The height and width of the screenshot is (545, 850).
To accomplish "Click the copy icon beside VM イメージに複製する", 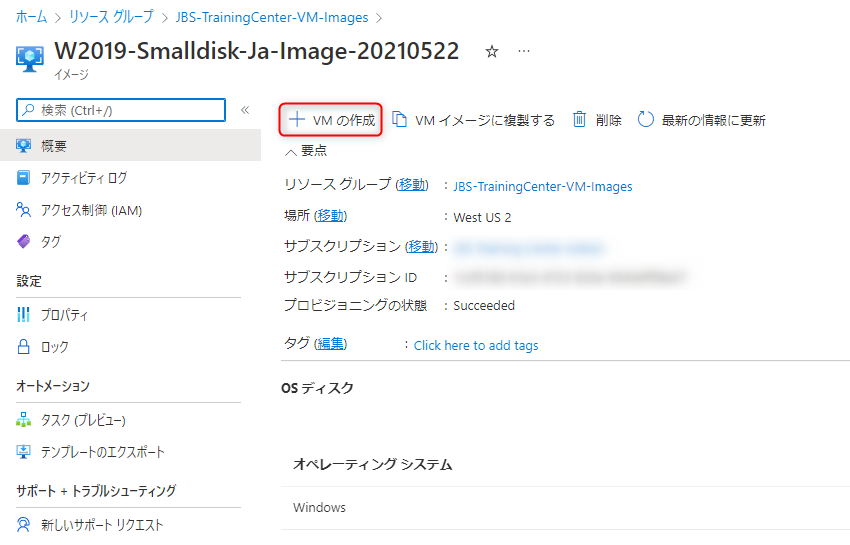I will pyautogui.click(x=400, y=119).
